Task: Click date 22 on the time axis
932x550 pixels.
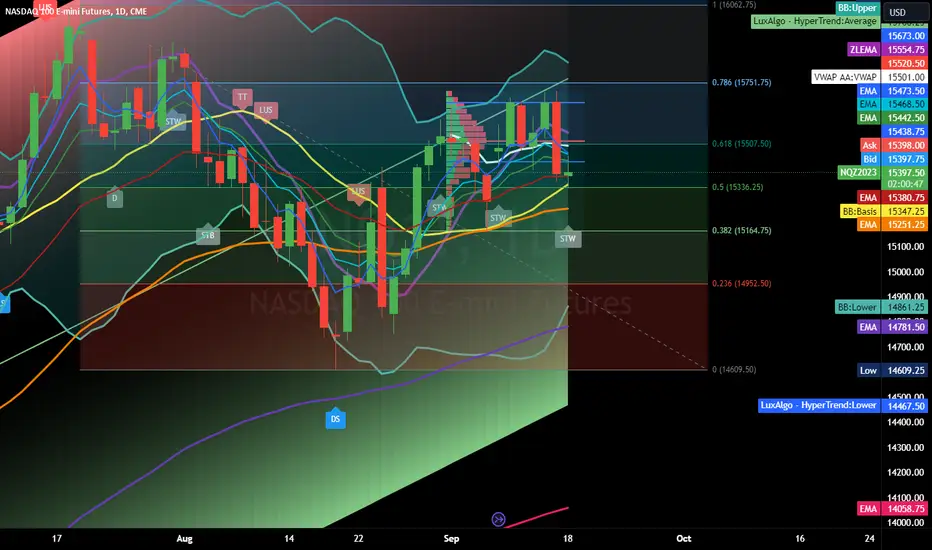Action: pos(358,539)
